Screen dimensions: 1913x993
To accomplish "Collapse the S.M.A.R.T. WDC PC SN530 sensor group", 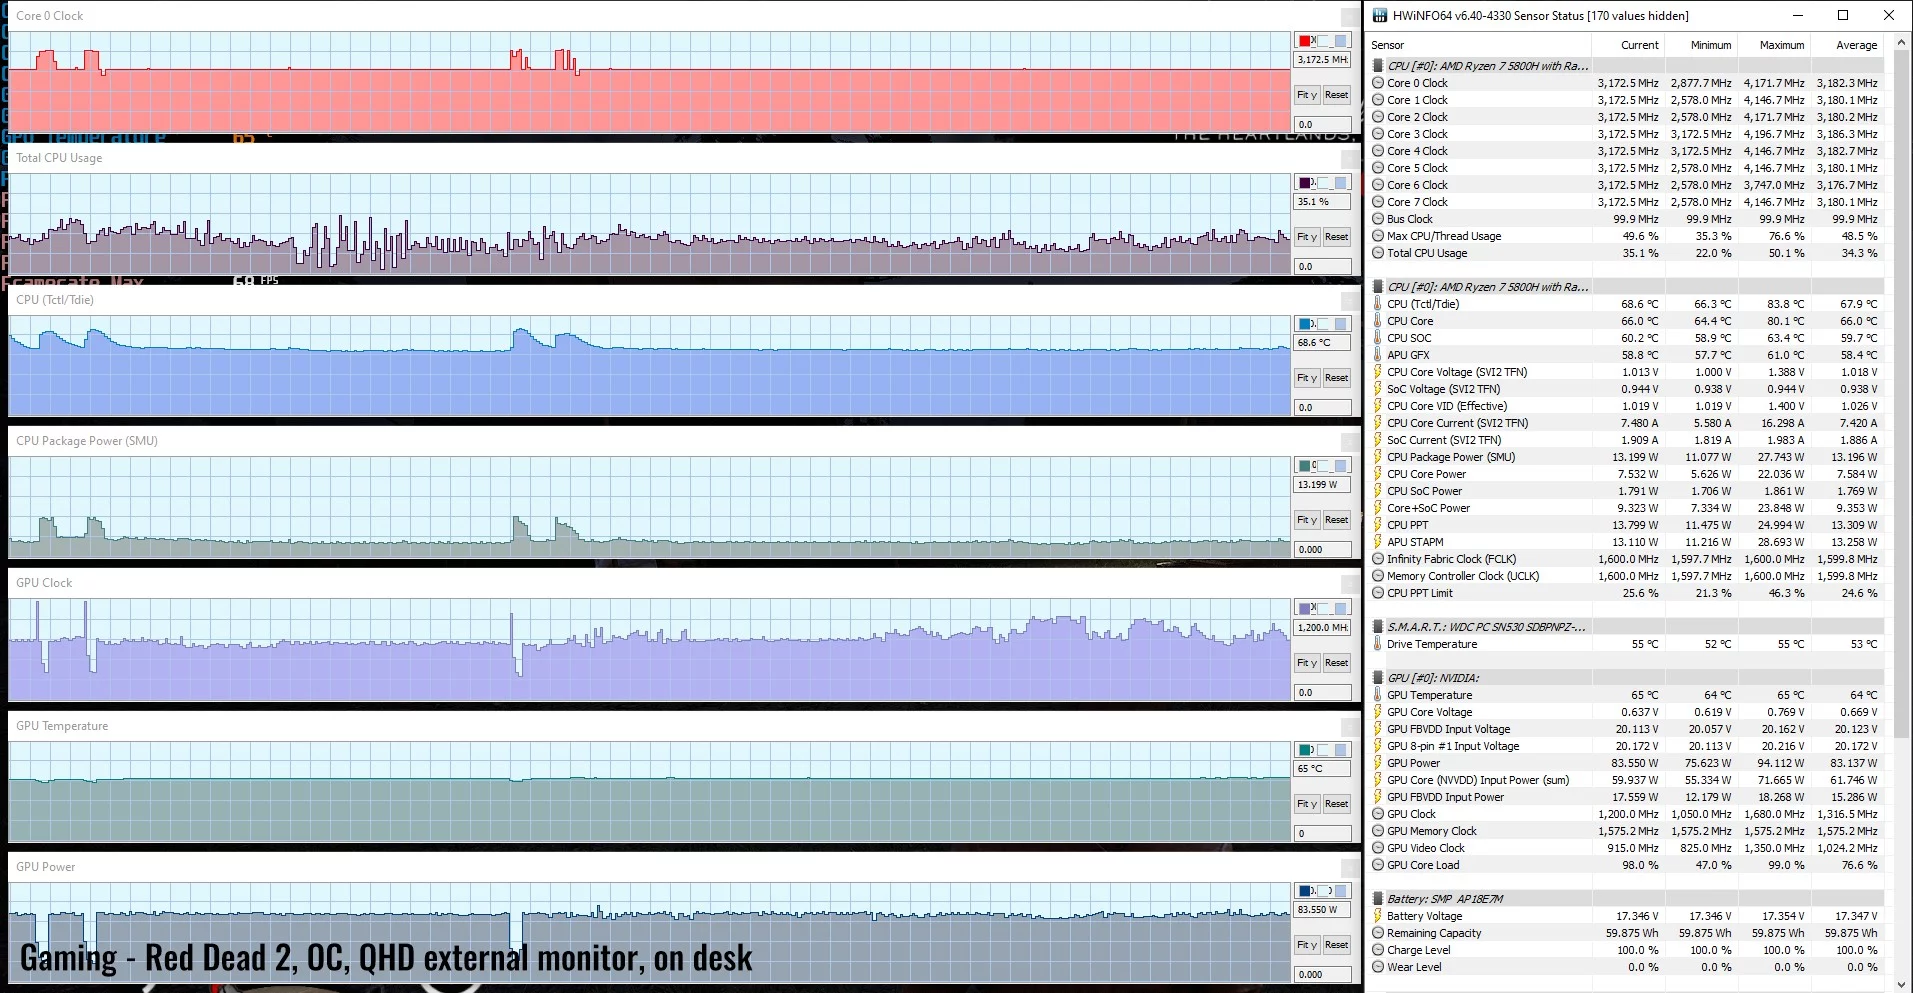I will click(x=1378, y=627).
